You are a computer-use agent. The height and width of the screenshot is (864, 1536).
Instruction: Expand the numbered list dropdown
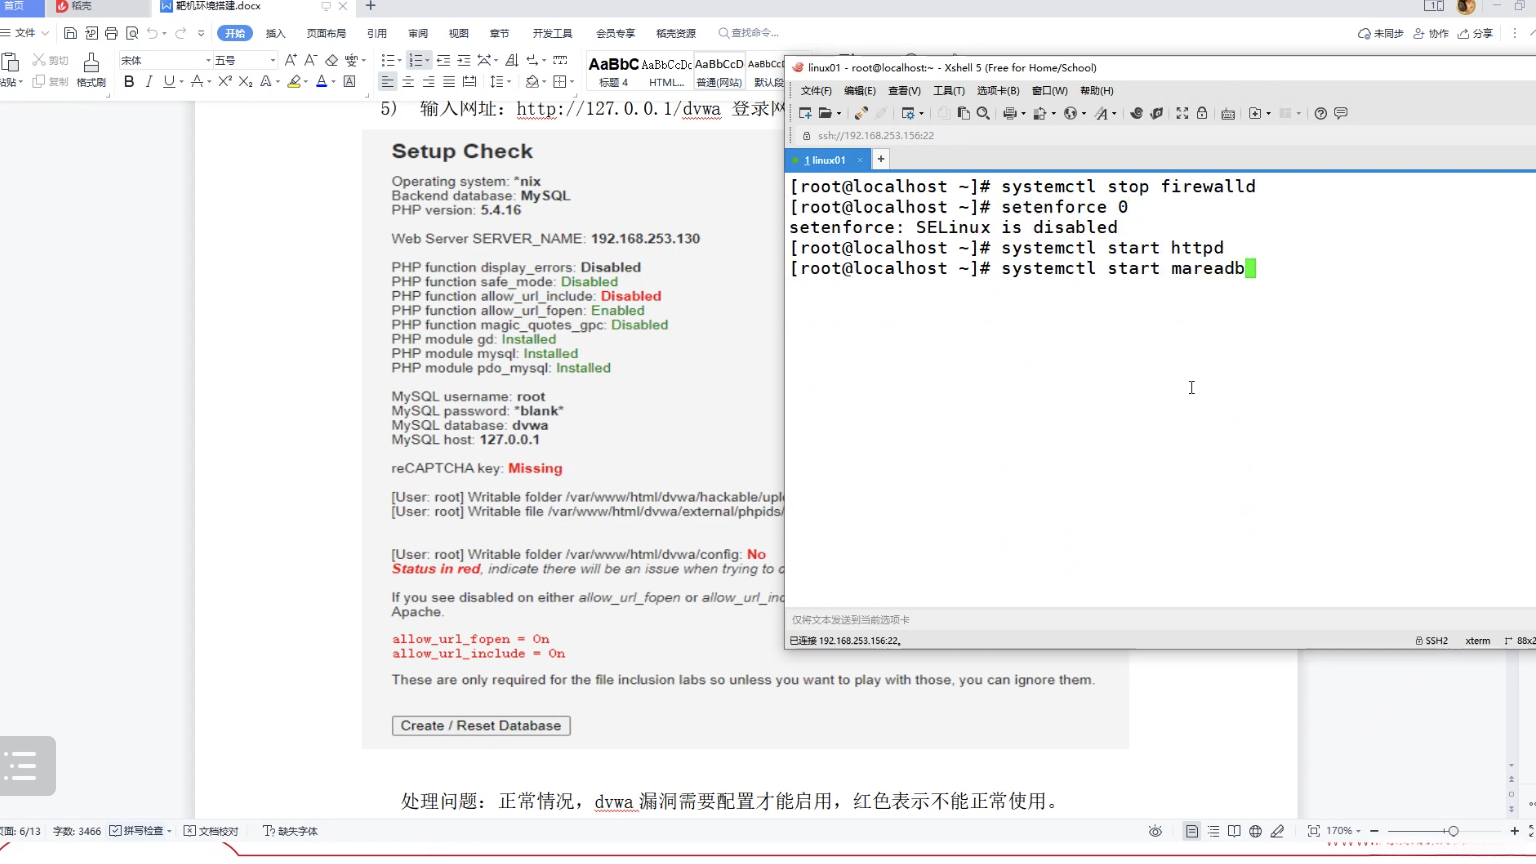428,60
